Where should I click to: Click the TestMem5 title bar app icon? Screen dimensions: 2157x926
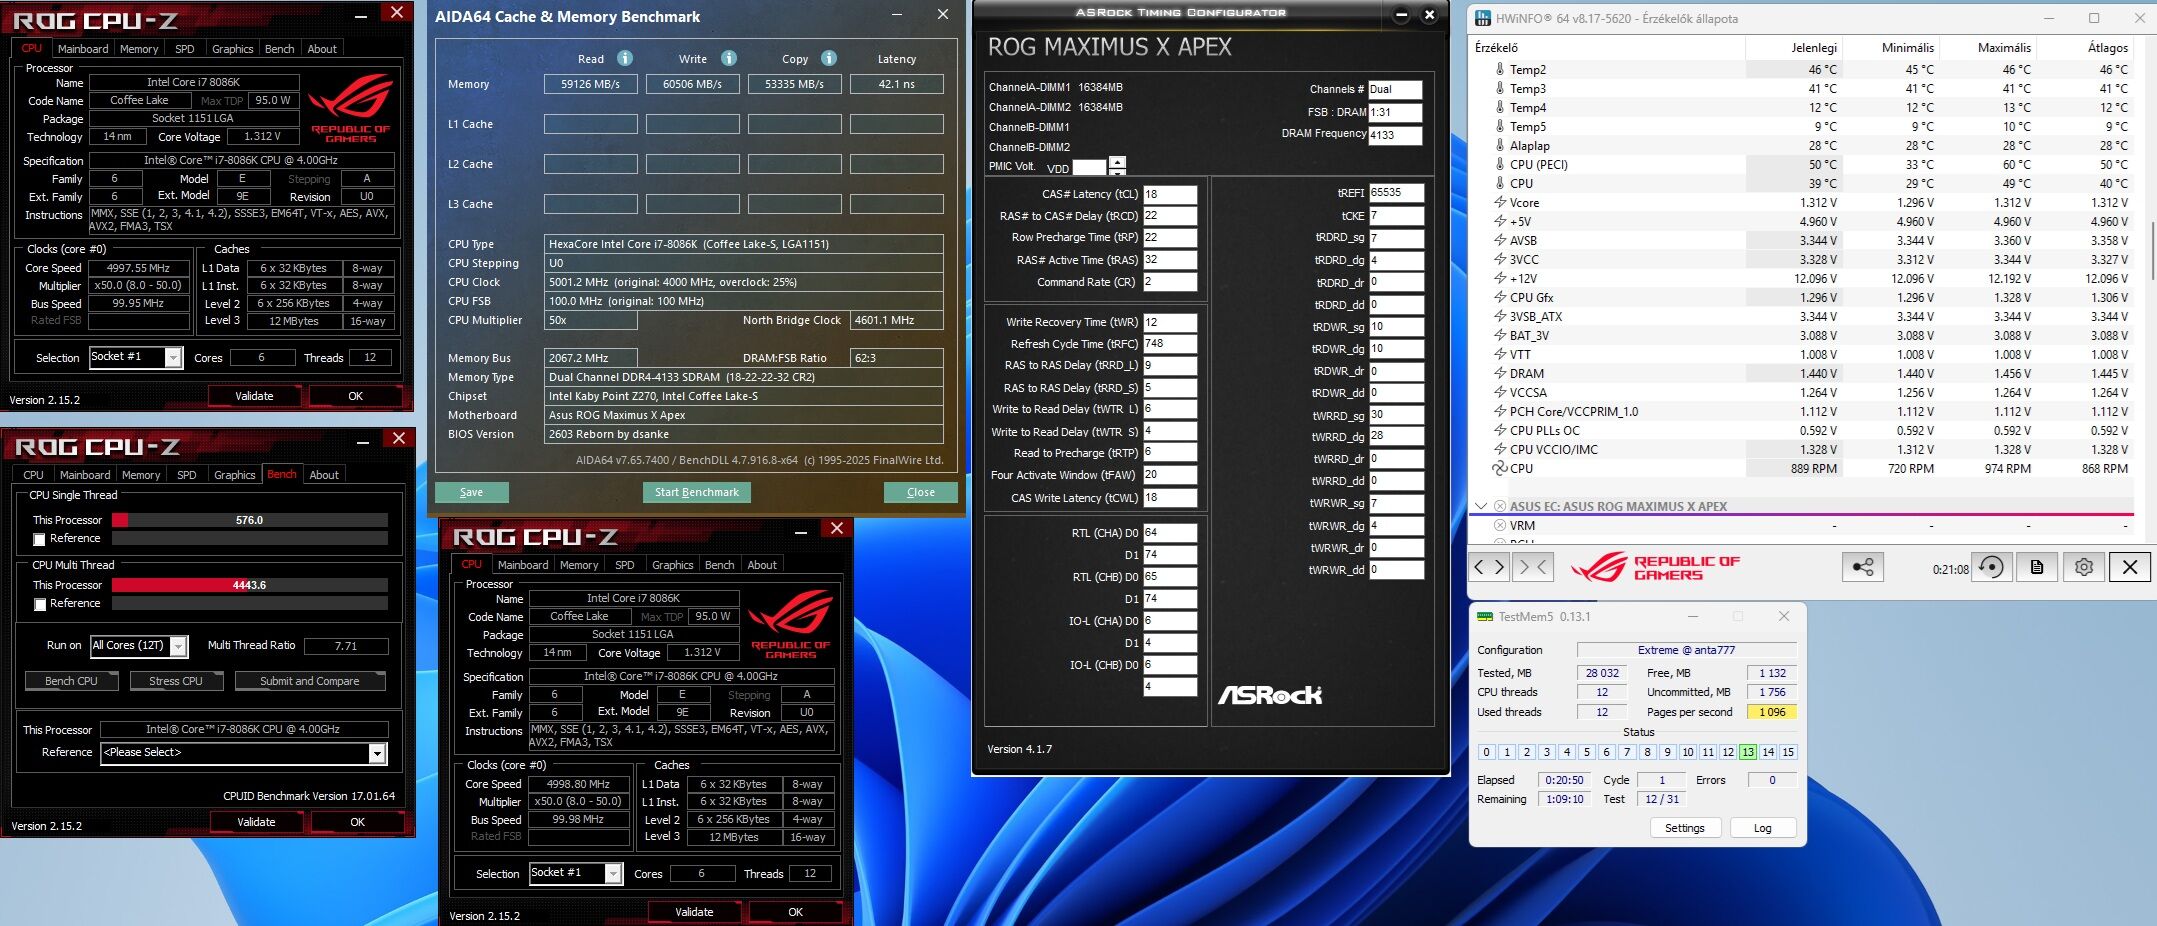1485,616
